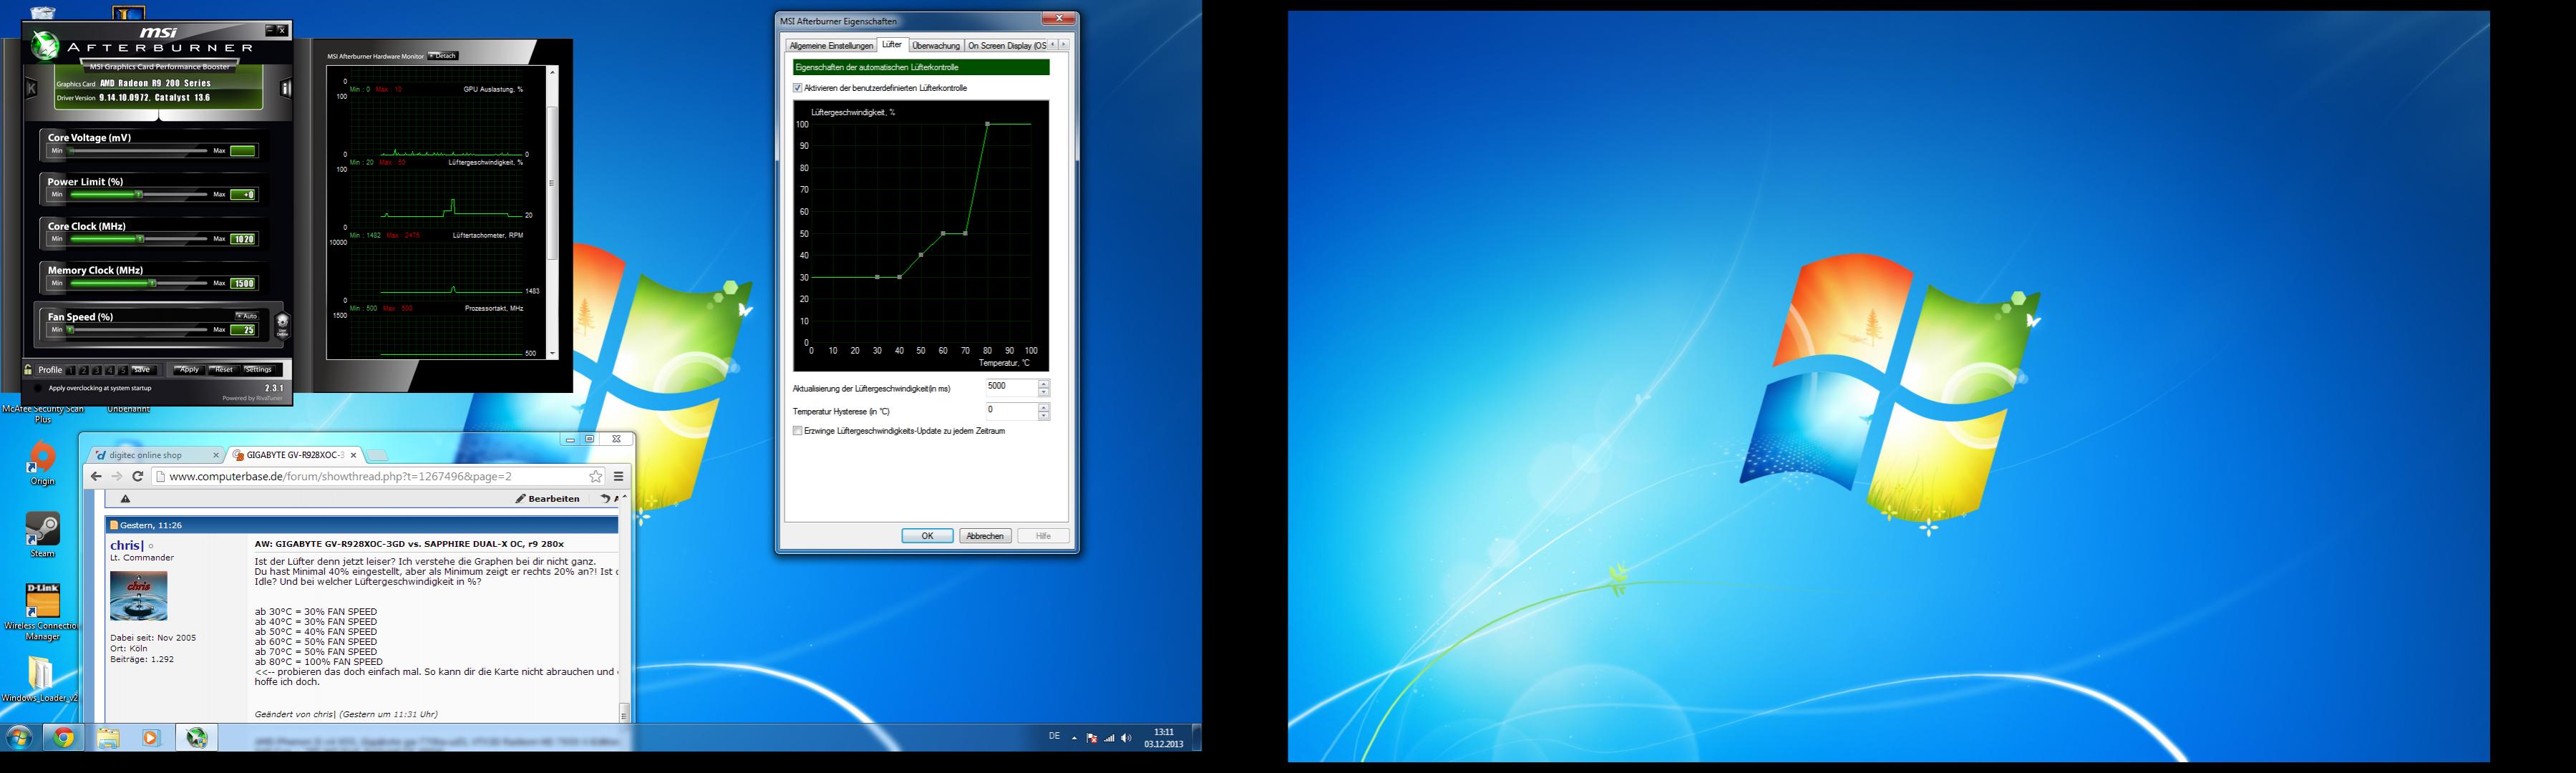2576x773 pixels.
Task: Switch to the Überwachung tab
Action: [x=936, y=45]
